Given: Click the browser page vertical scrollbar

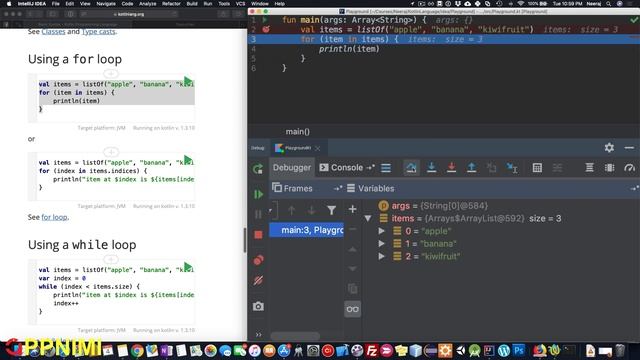Looking at the screenshot, I should pos(245,240).
